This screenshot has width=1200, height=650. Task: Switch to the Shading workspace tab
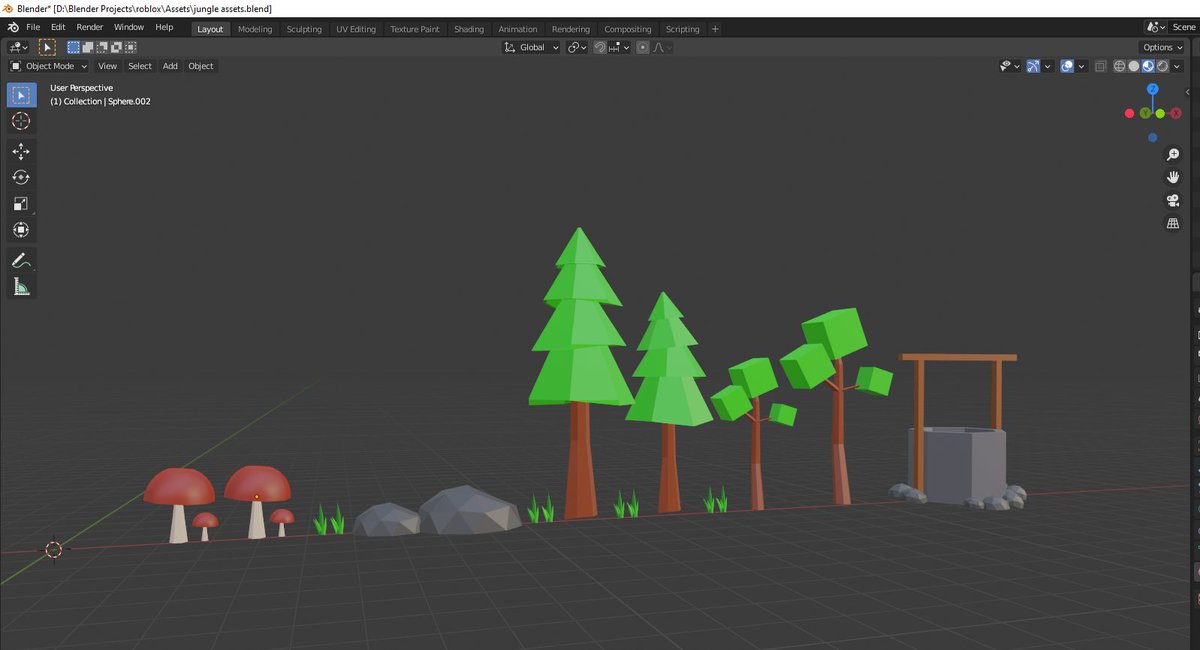pyautogui.click(x=469, y=29)
